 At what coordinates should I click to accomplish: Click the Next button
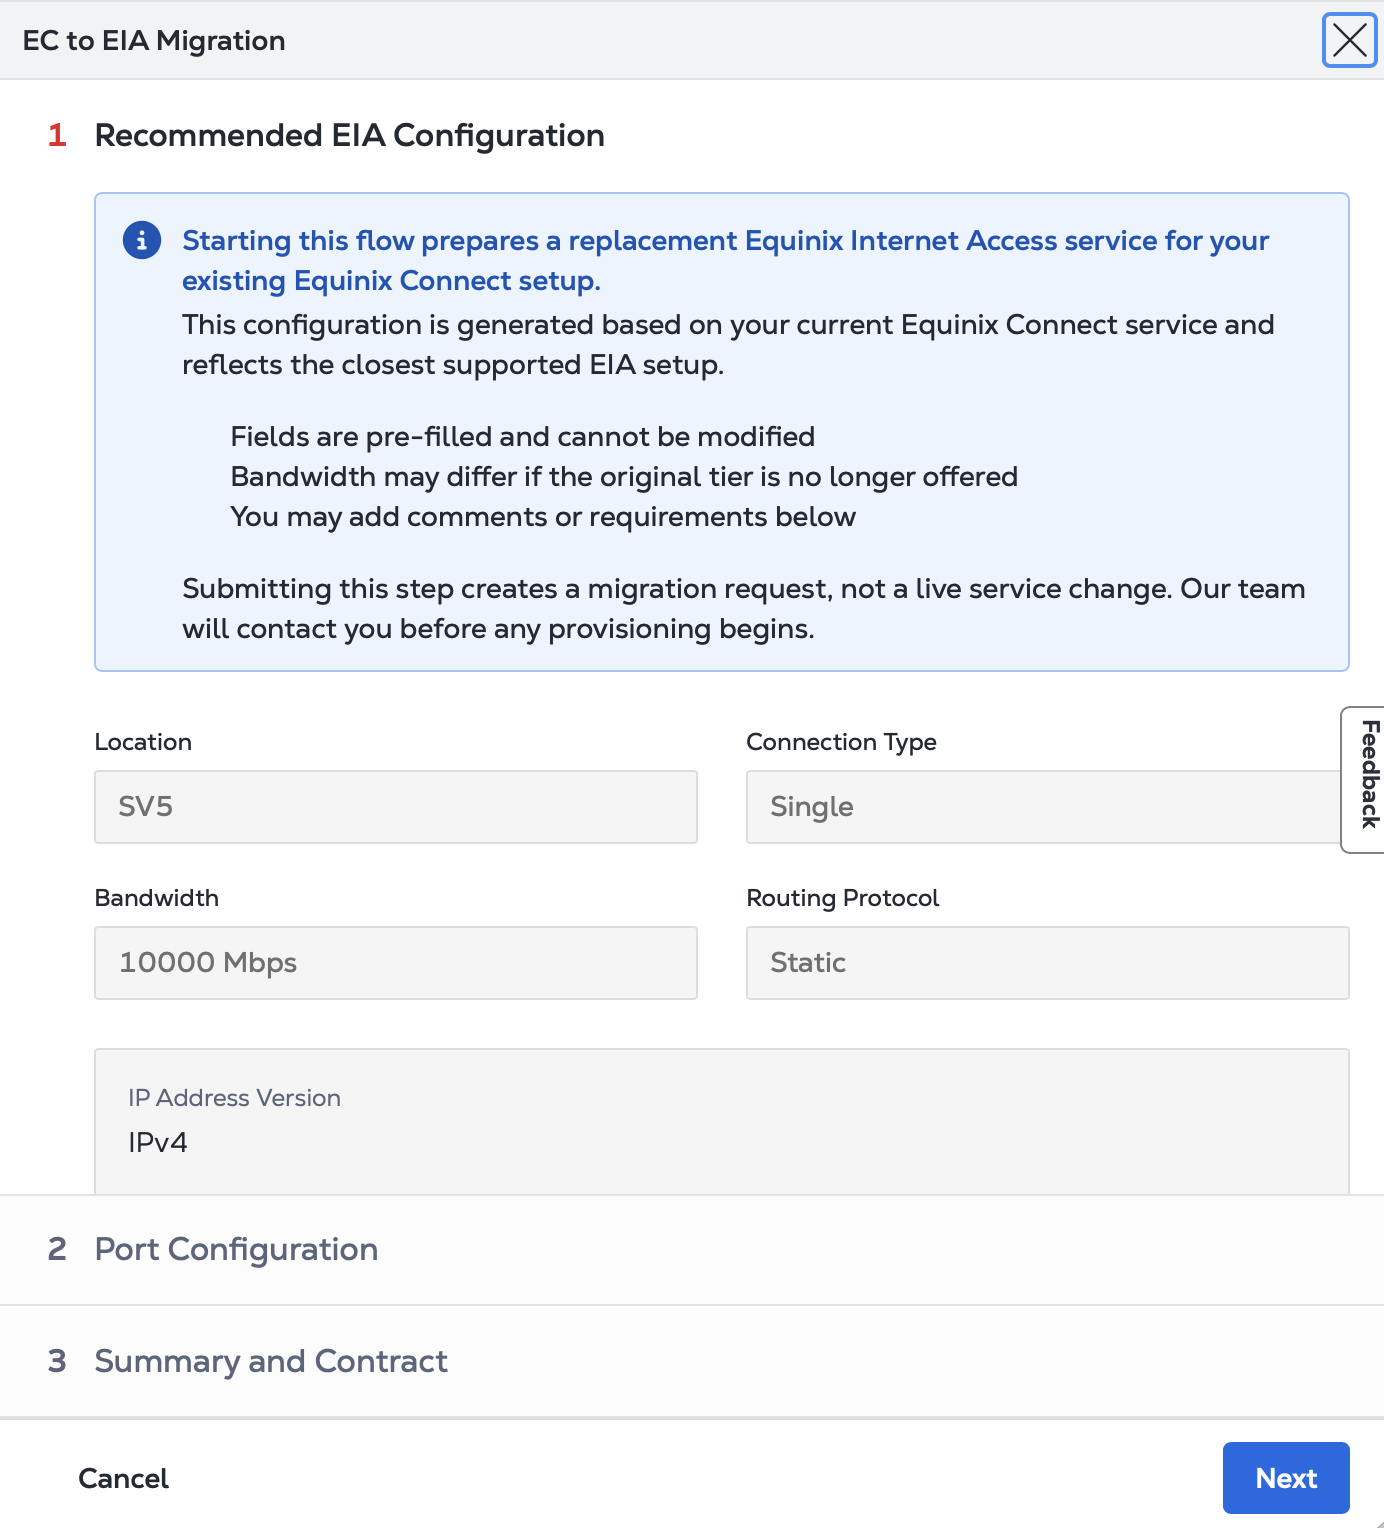pyautogui.click(x=1286, y=1478)
